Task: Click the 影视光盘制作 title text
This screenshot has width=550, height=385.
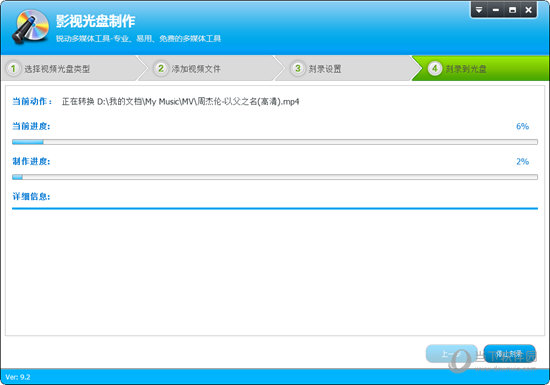Action: [95, 21]
